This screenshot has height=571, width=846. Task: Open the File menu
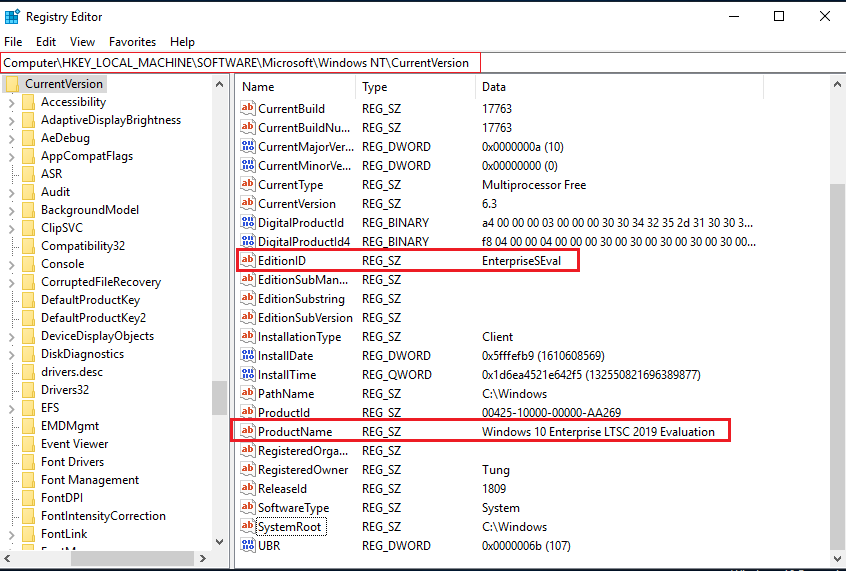13,42
